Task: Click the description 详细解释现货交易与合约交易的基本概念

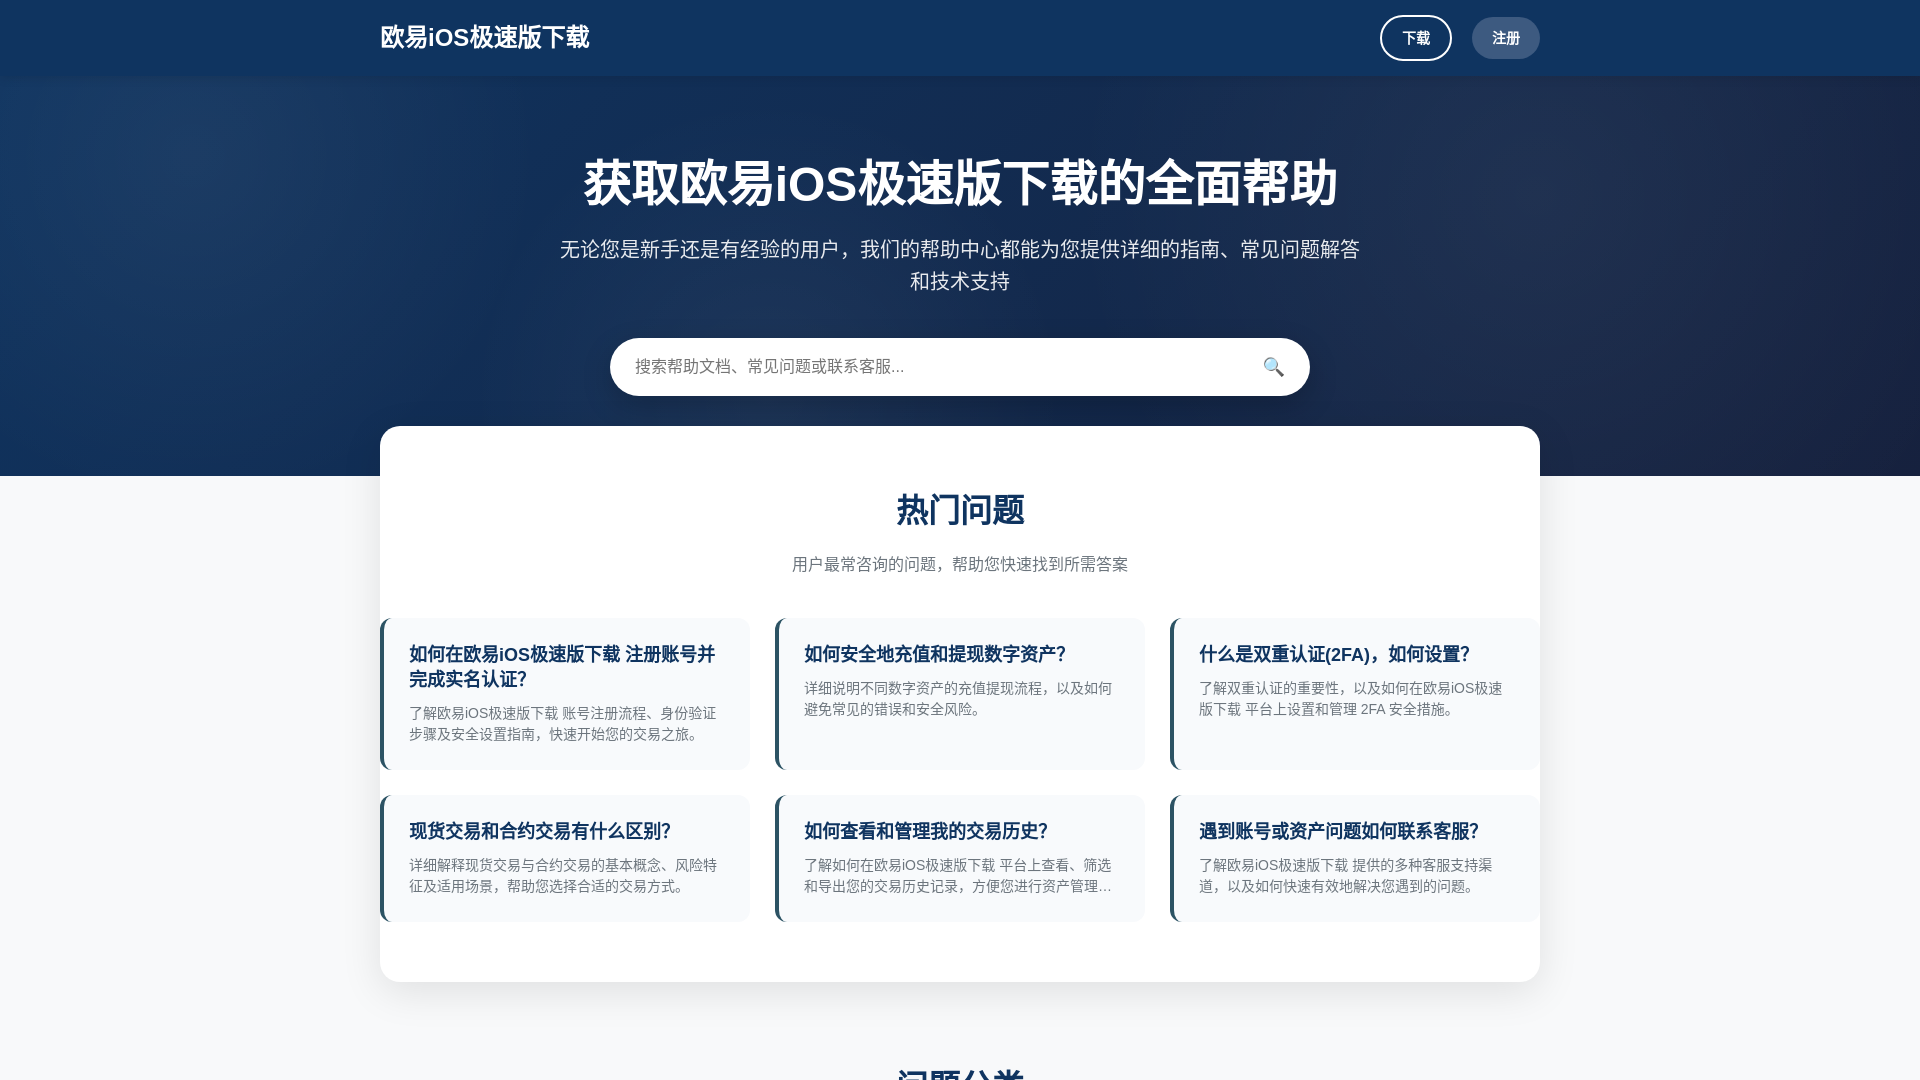Action: point(563,876)
